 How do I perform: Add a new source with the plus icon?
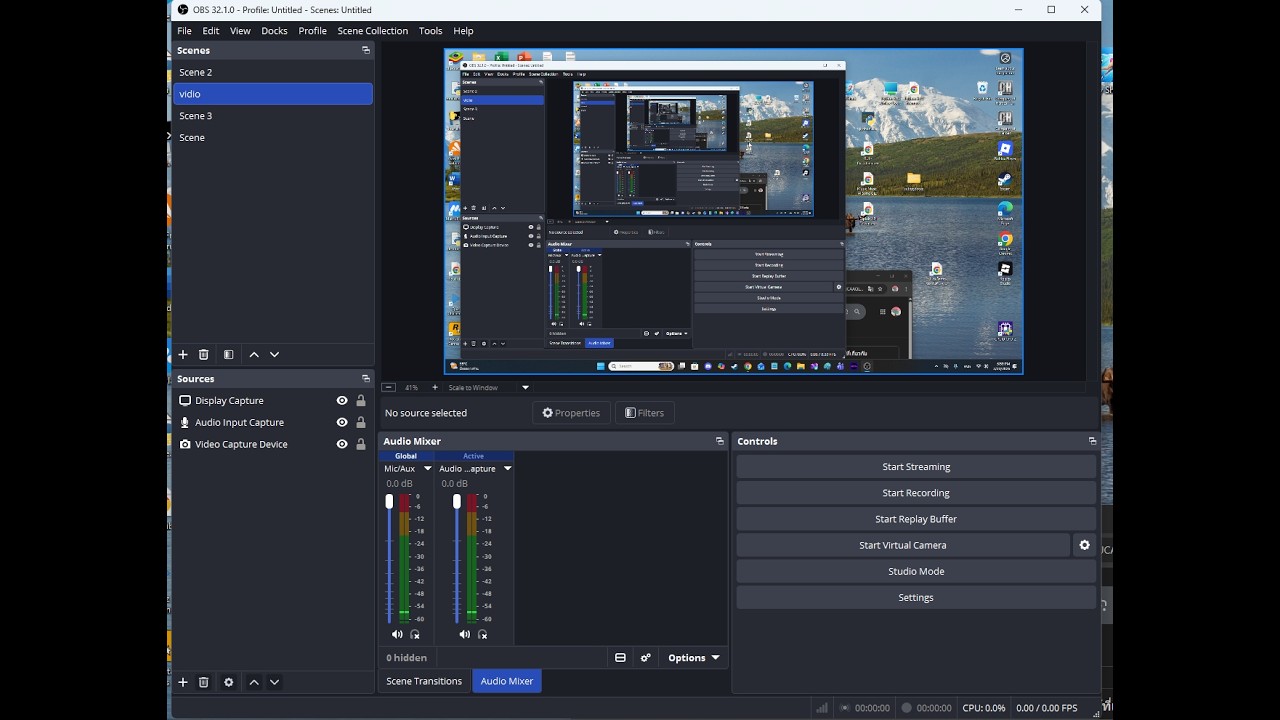point(183,682)
